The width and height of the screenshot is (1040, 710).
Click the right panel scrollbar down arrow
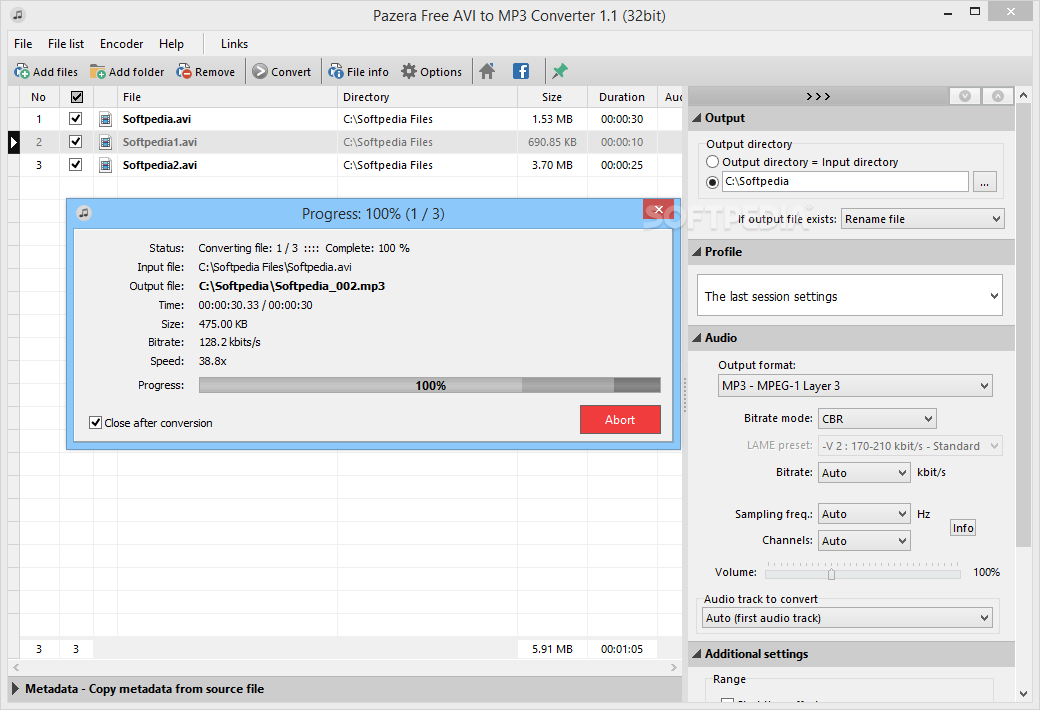click(1023, 693)
